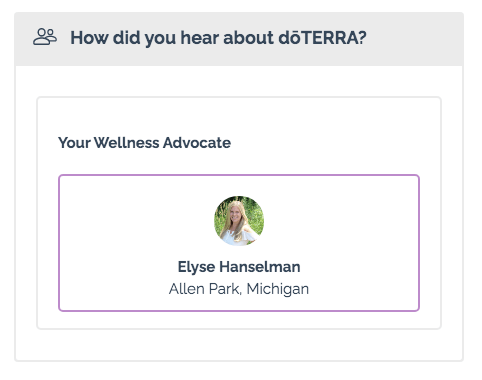Click the first name 'Elyse' on the card

pyautogui.click(x=196, y=267)
